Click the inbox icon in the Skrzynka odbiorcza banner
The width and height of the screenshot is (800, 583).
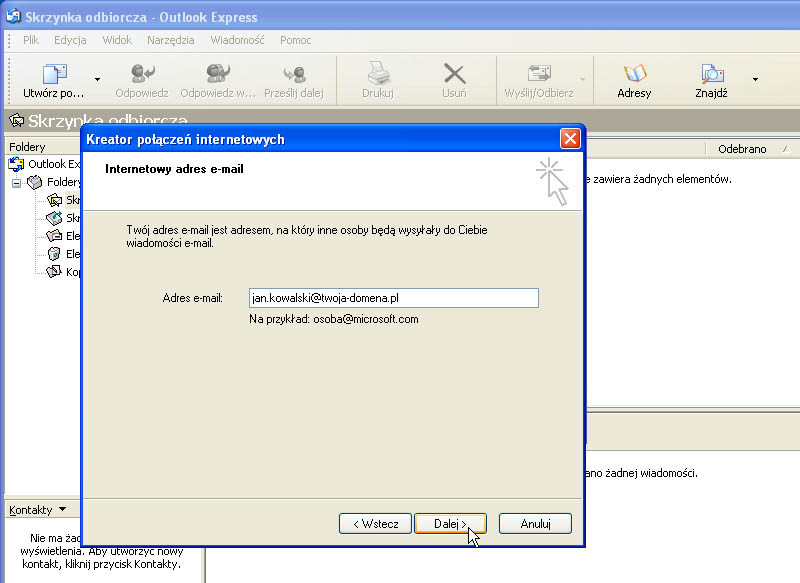[16, 120]
